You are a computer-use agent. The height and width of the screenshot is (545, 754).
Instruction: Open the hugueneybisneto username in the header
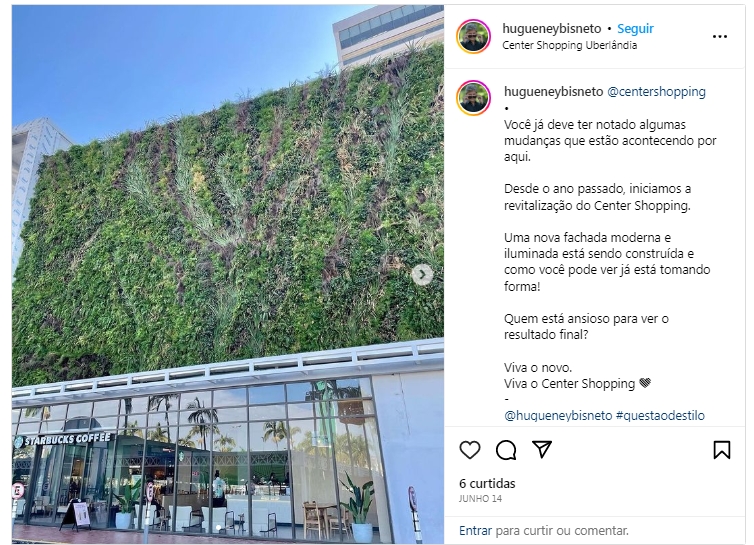click(x=552, y=29)
